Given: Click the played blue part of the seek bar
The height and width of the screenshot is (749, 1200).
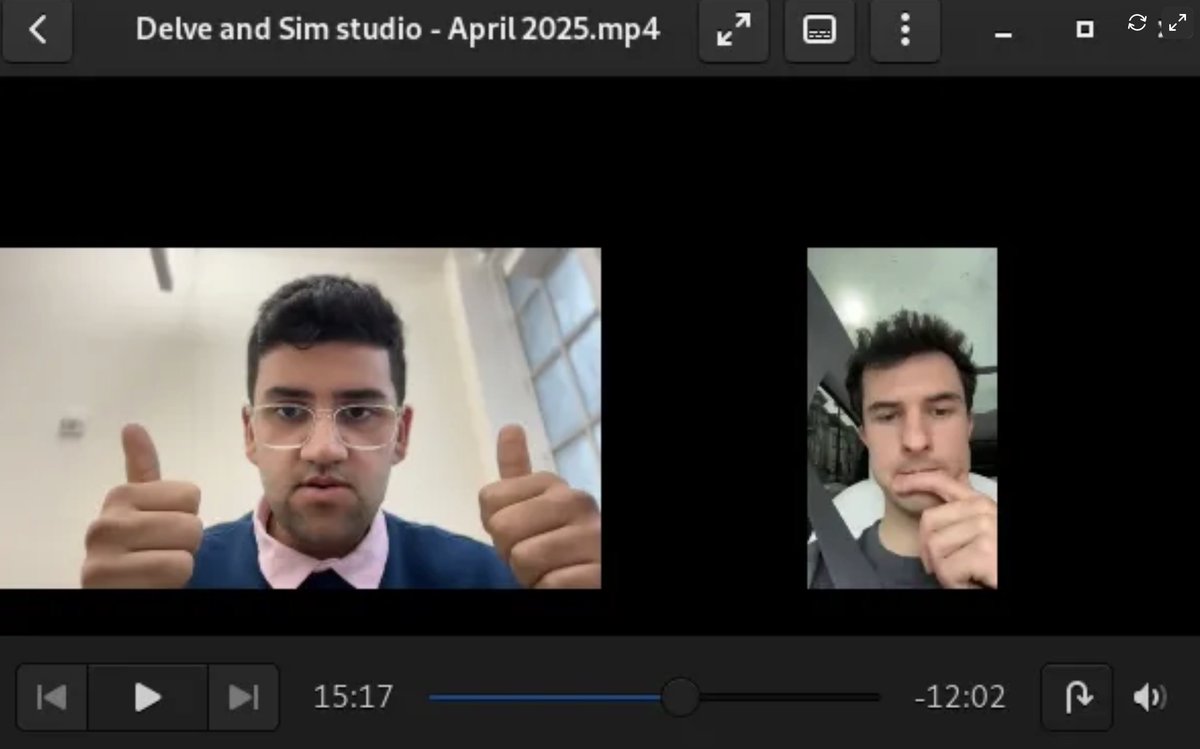Looking at the screenshot, I should click(x=546, y=697).
